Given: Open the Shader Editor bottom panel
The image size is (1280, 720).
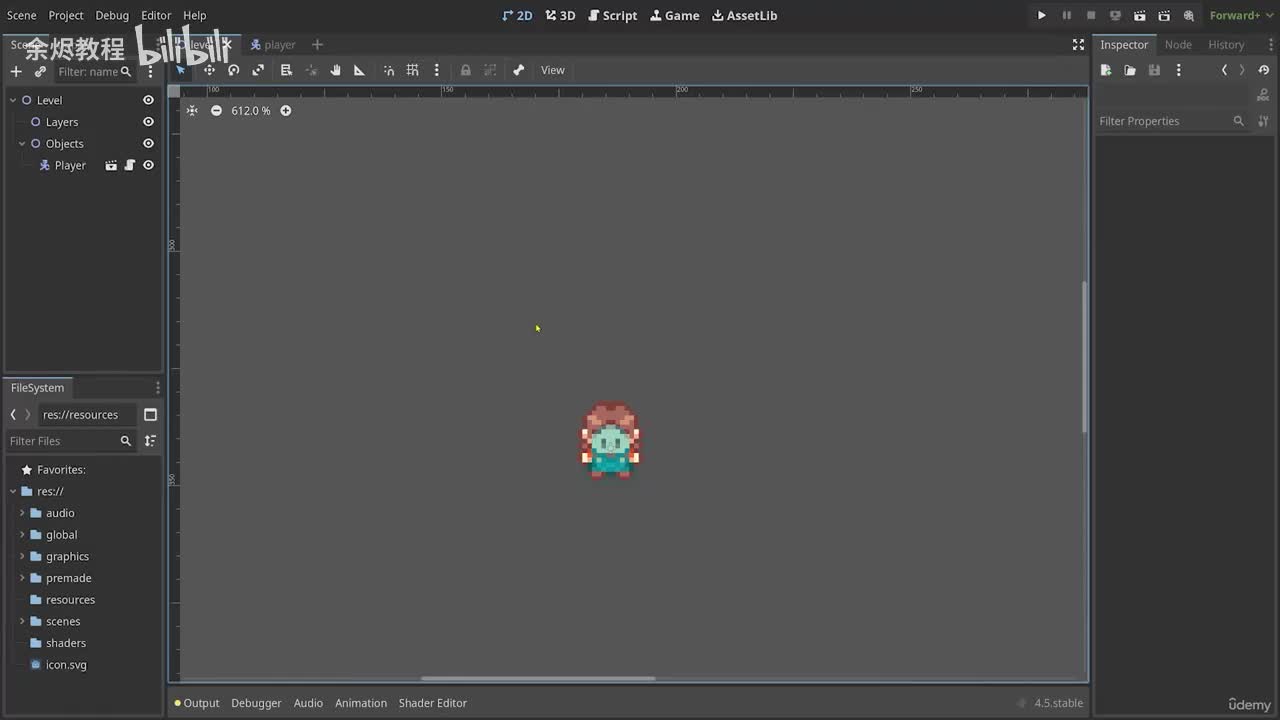Looking at the screenshot, I should coord(433,703).
